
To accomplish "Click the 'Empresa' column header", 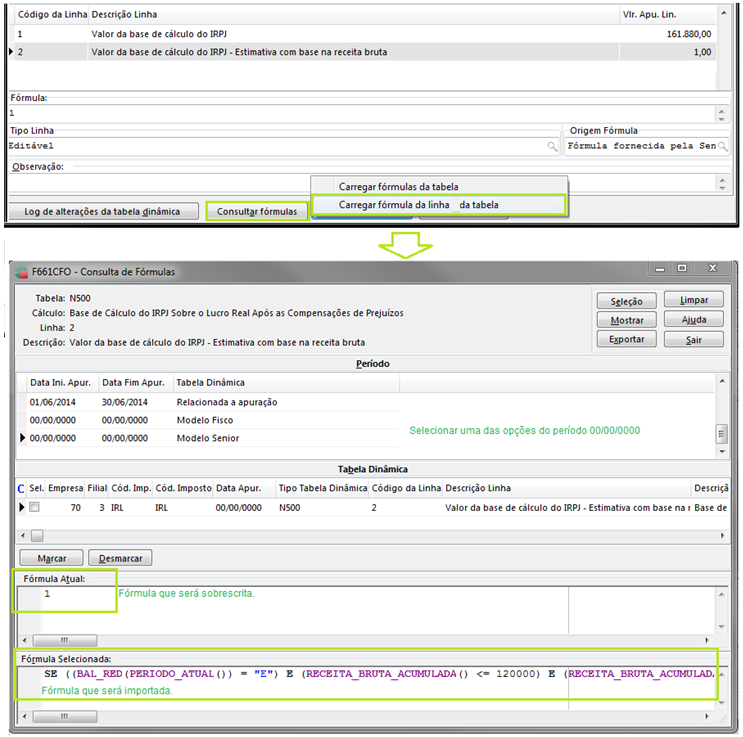I will pos(65,488).
